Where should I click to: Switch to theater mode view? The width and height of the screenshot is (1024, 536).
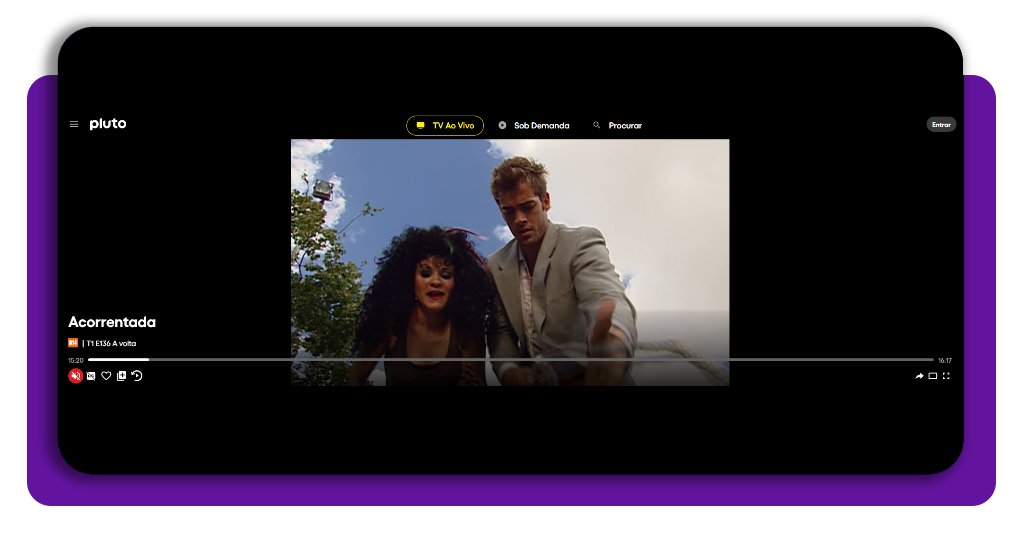pos(933,376)
